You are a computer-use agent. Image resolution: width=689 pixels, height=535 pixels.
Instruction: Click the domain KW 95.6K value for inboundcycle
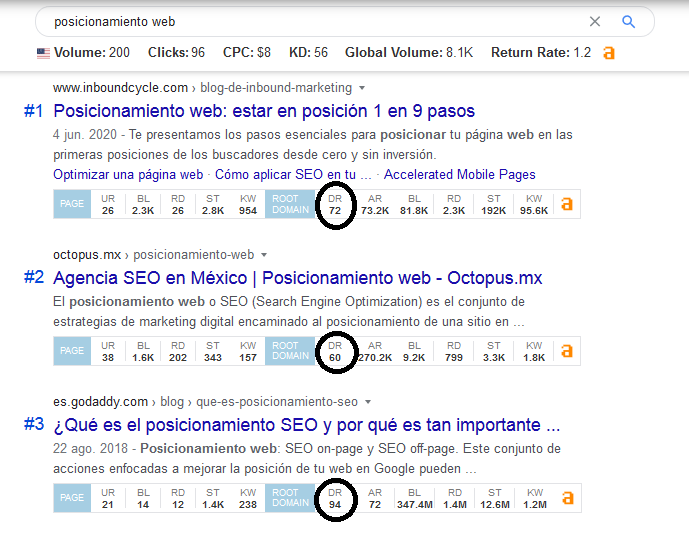tap(534, 210)
